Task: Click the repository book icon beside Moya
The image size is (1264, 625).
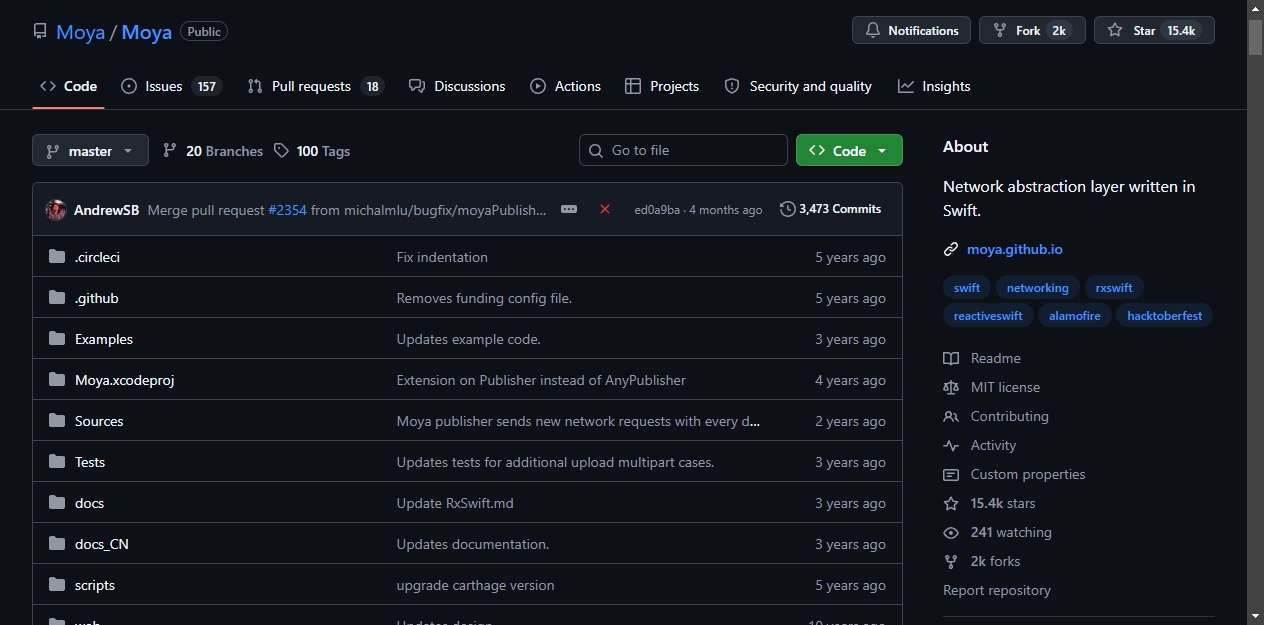Action: pos(40,31)
